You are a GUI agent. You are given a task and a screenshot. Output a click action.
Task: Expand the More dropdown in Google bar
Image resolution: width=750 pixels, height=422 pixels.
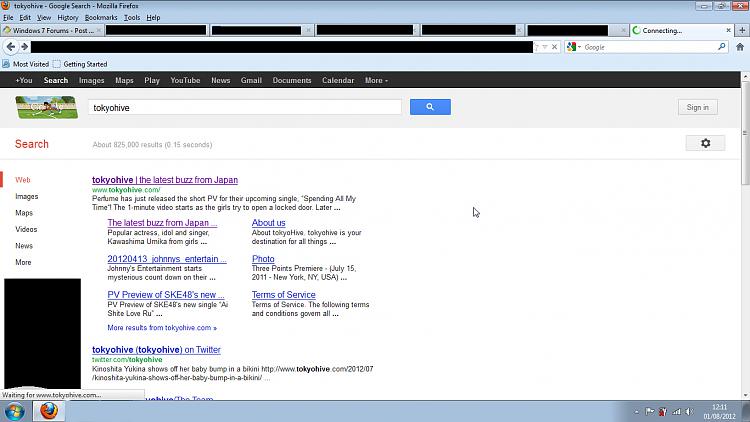tap(376, 80)
